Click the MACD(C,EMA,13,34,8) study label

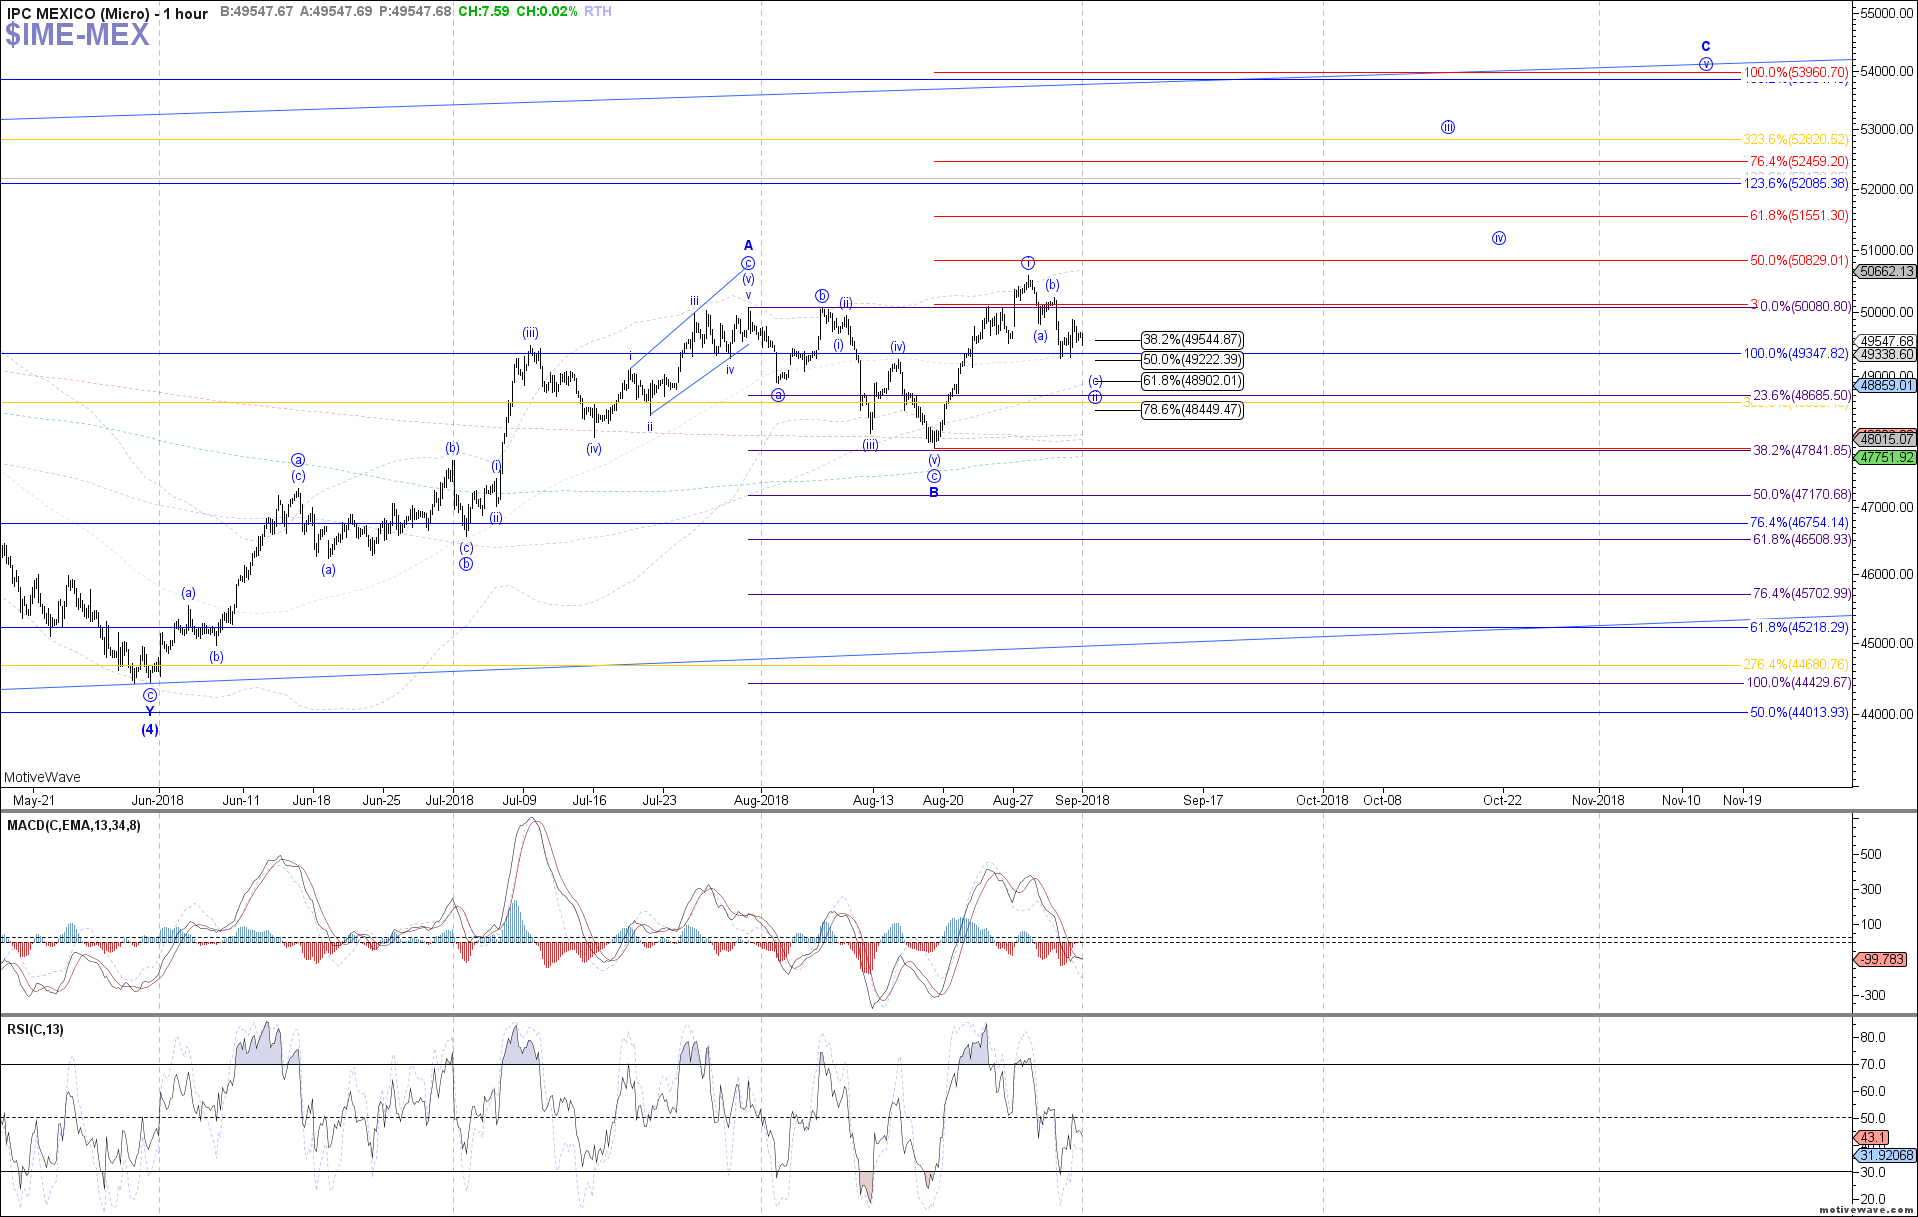[74, 825]
